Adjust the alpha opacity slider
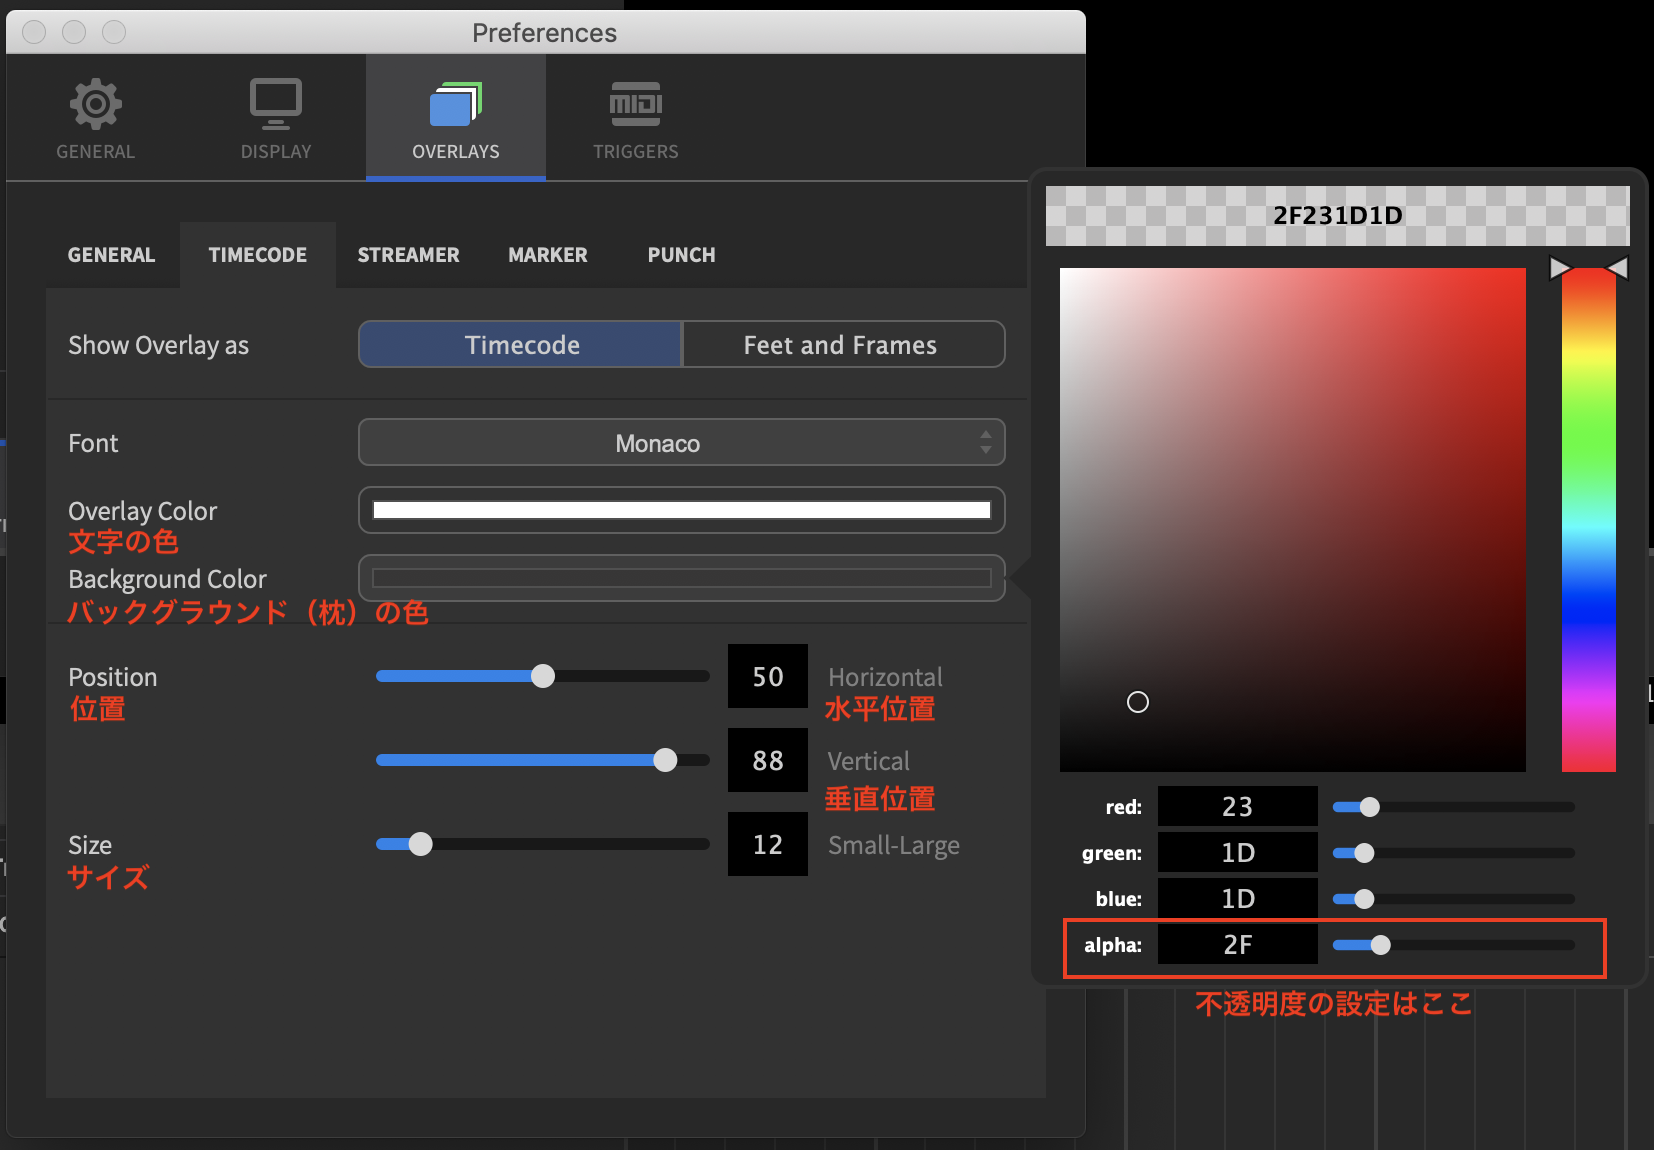The image size is (1654, 1150). point(1454,945)
